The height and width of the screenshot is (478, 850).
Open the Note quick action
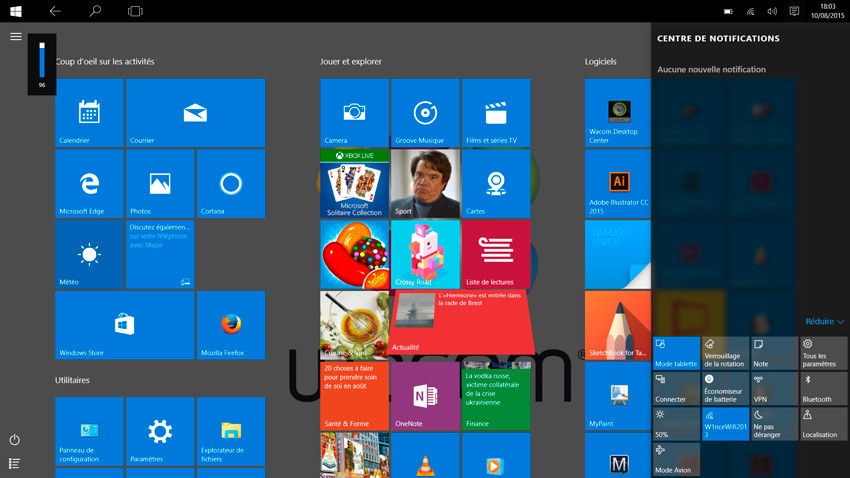click(775, 353)
